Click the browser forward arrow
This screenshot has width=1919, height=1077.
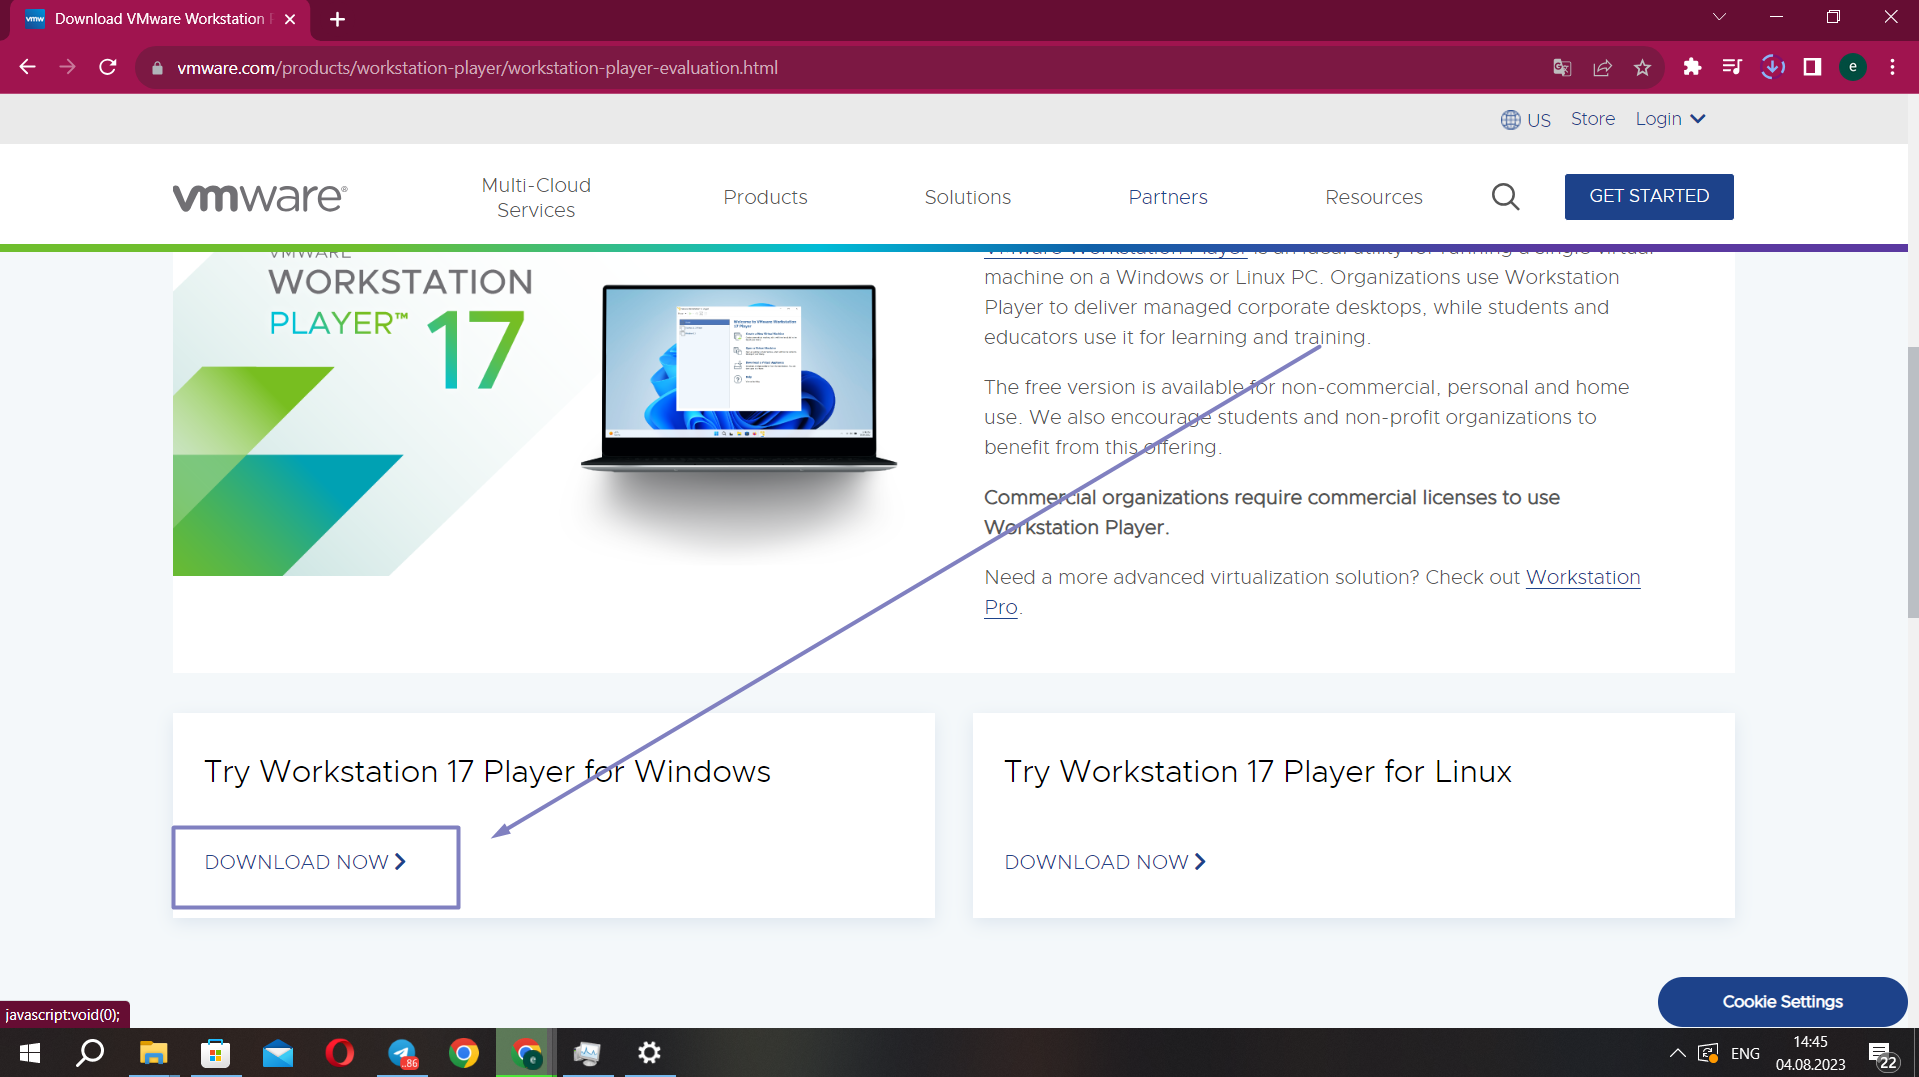(67, 67)
